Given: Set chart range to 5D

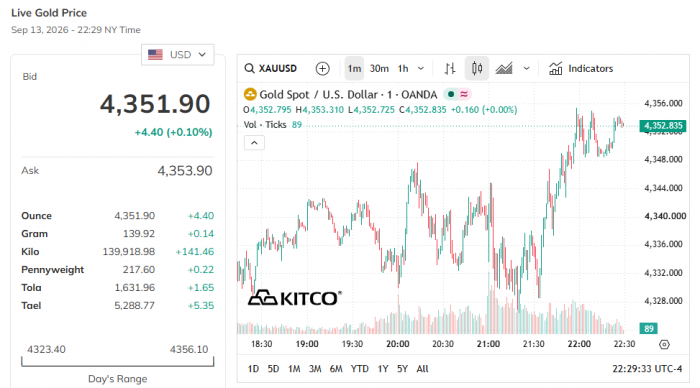Looking at the screenshot, I should (x=273, y=369).
